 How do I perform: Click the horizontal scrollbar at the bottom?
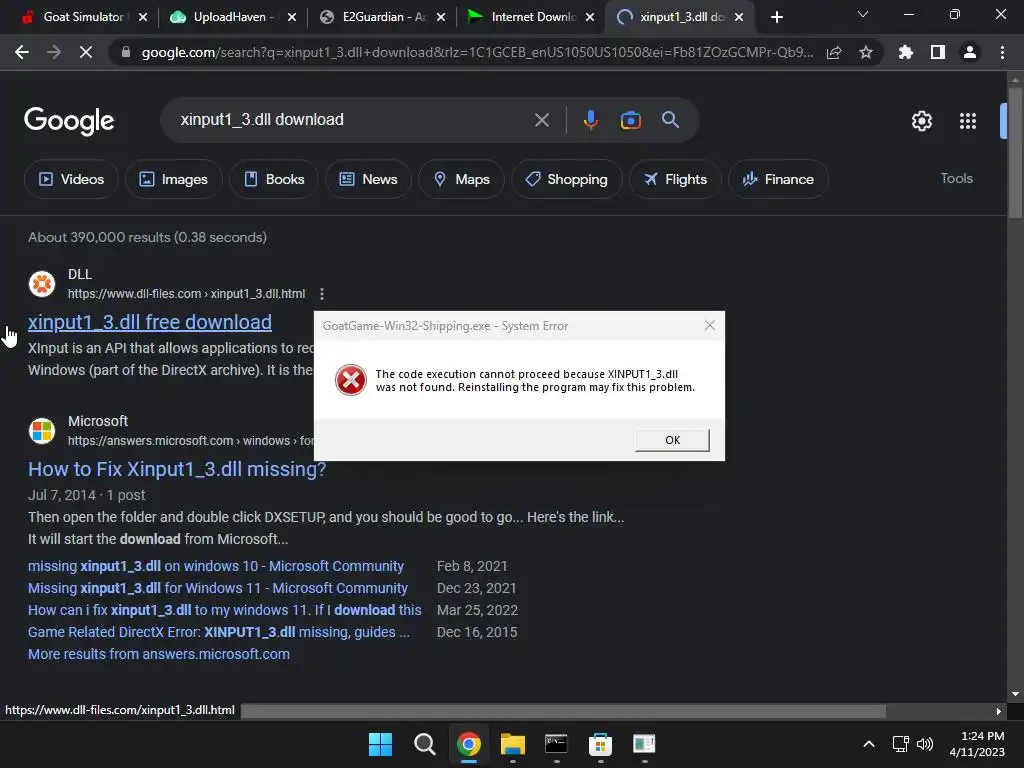[563, 711]
